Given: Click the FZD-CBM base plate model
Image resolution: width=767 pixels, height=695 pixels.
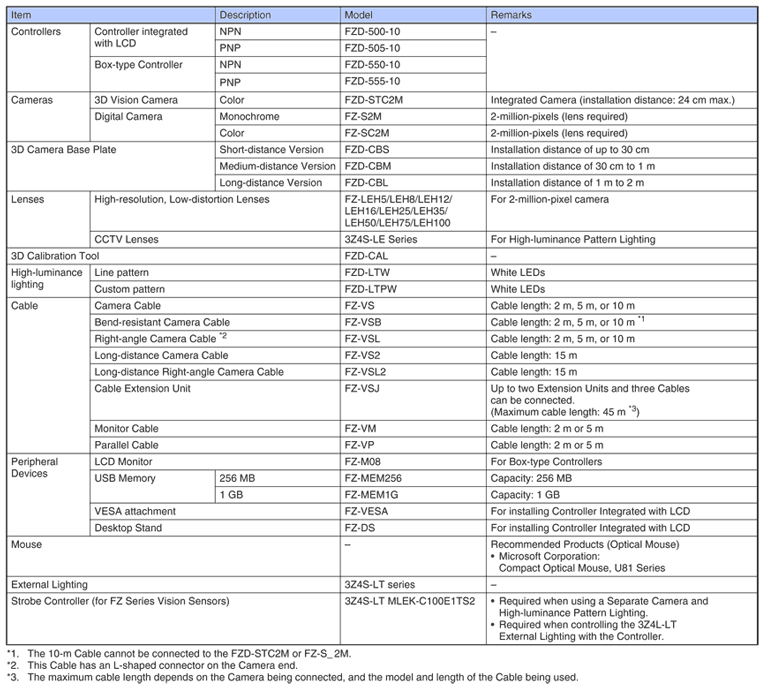Looking at the screenshot, I should pos(366,166).
